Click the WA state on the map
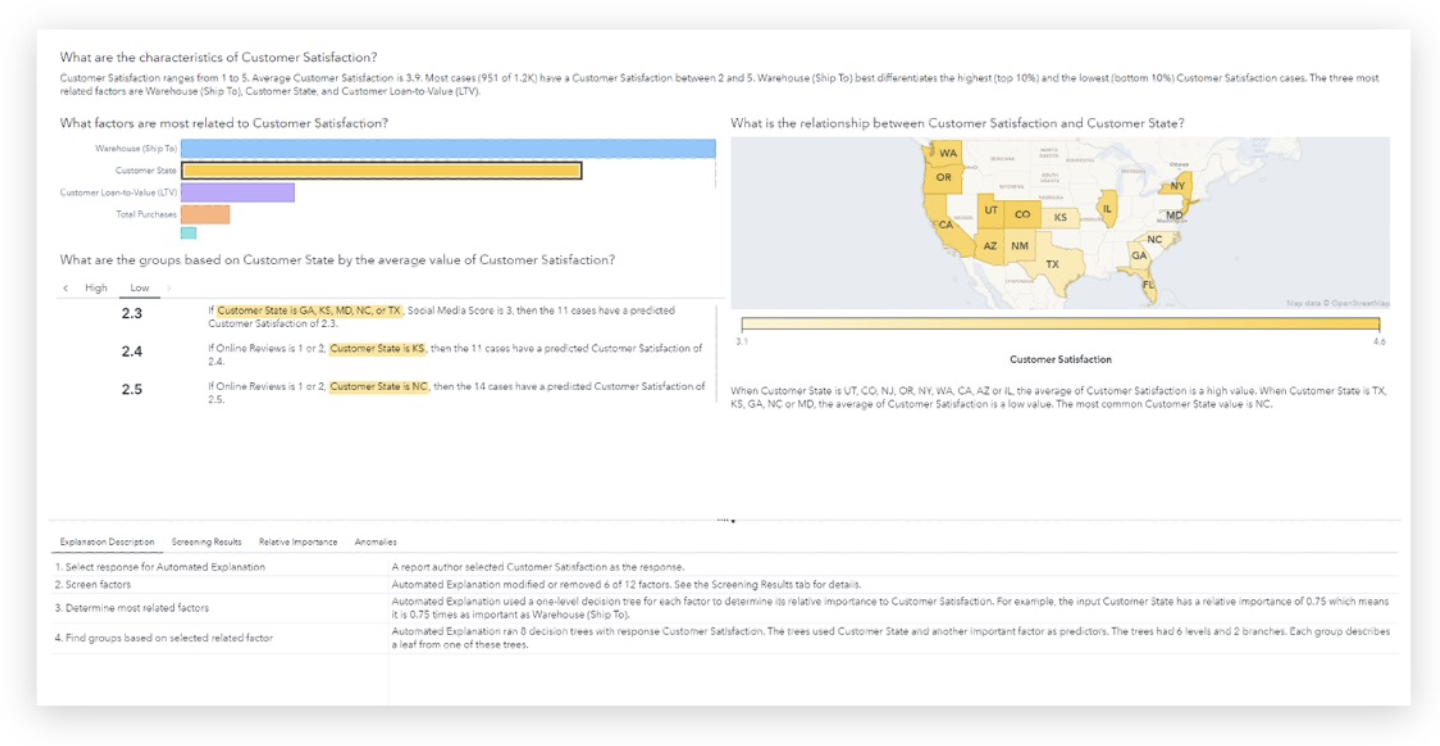The width and height of the screenshot is (1440, 746). (x=947, y=154)
